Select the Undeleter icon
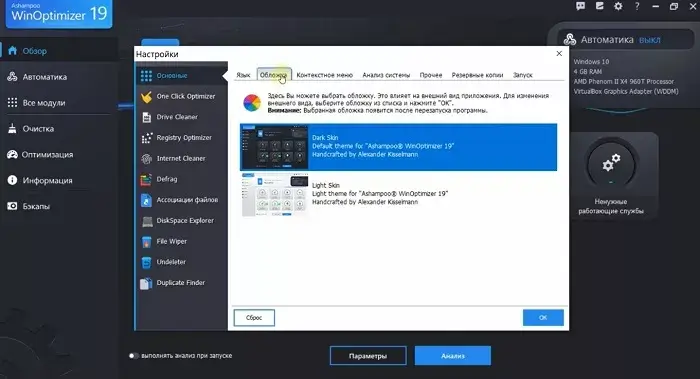 pos(146,262)
